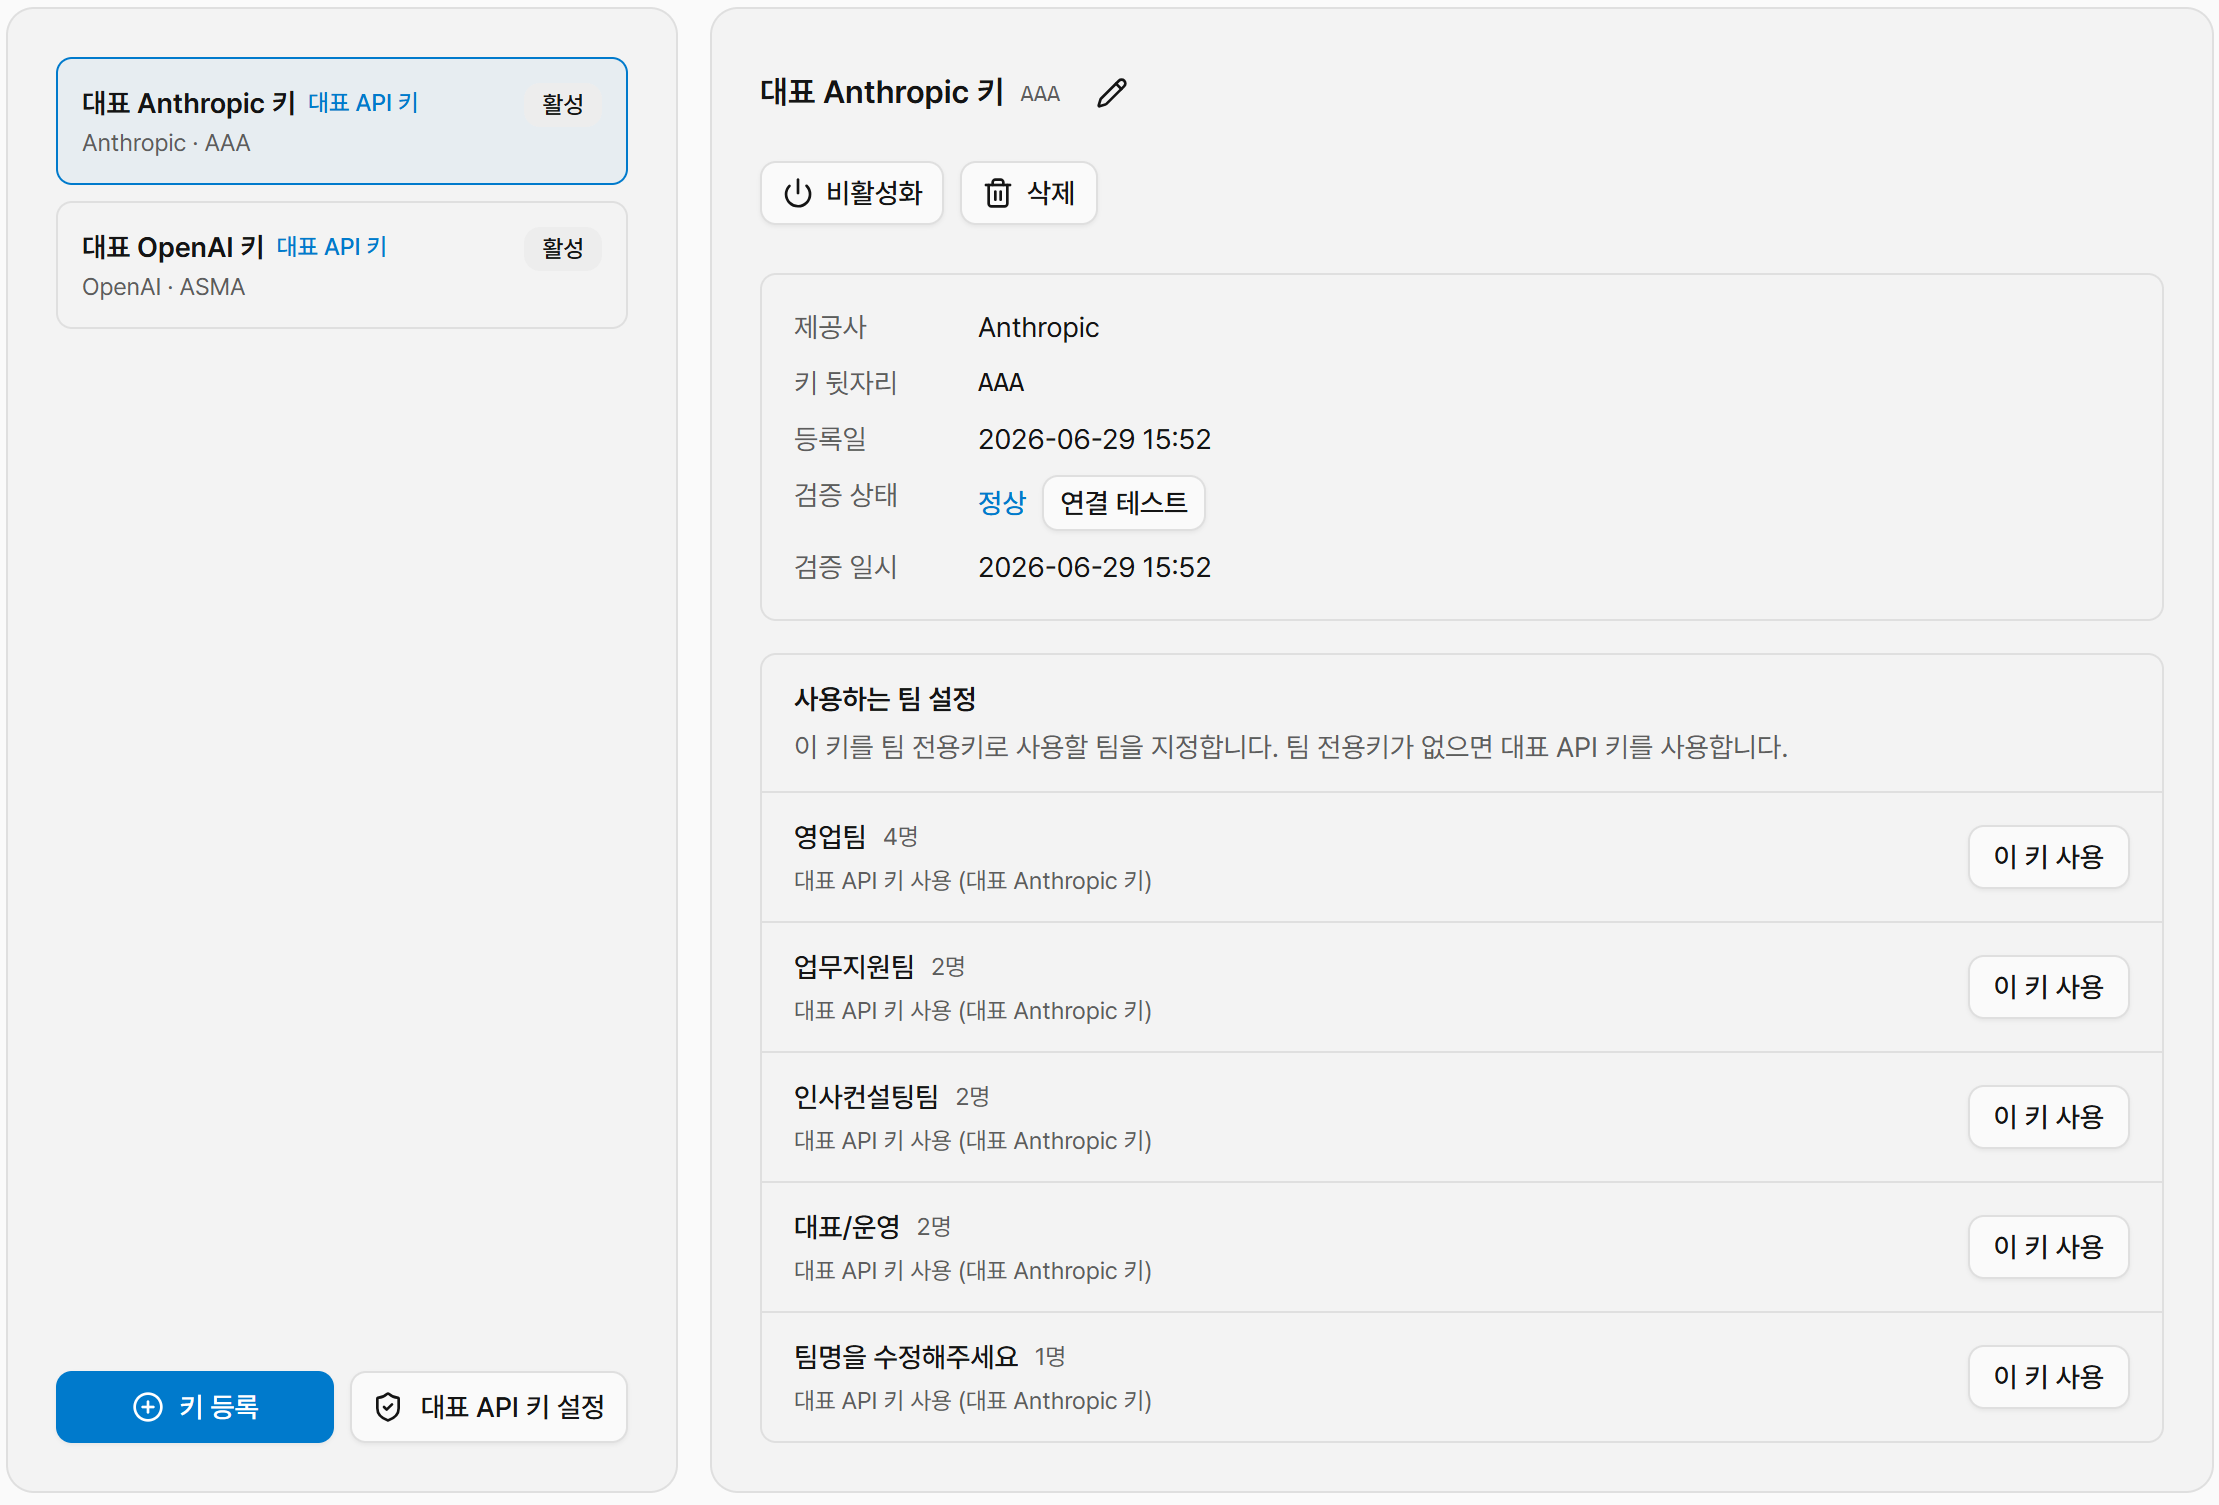Click the 검증 일시 value 2026-06-29 15:52
The width and height of the screenshot is (2219, 1505).
pos(1094,567)
